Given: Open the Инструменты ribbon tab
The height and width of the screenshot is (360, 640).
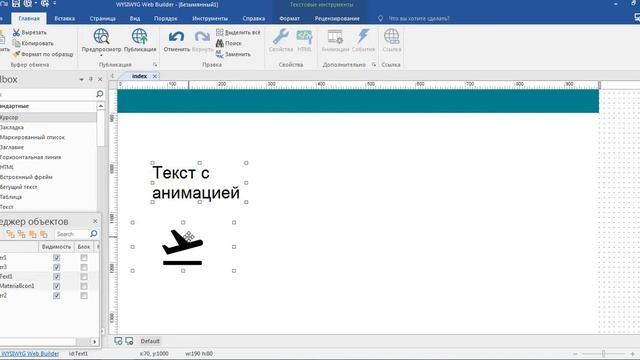Looking at the screenshot, I should tap(210, 18).
